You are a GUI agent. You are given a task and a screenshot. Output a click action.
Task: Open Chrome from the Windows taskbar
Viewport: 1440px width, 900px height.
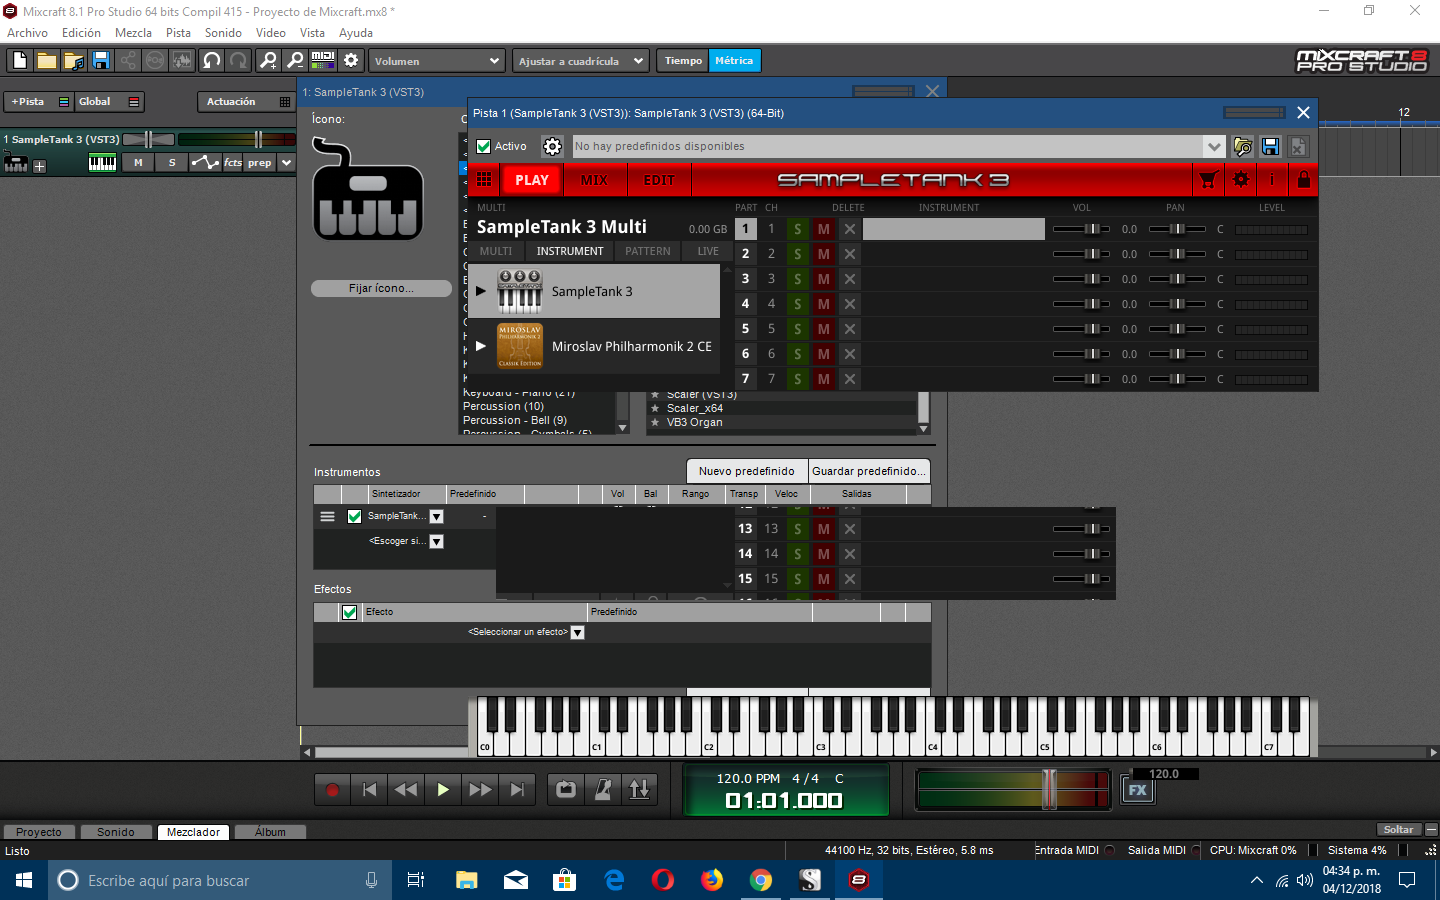click(761, 880)
